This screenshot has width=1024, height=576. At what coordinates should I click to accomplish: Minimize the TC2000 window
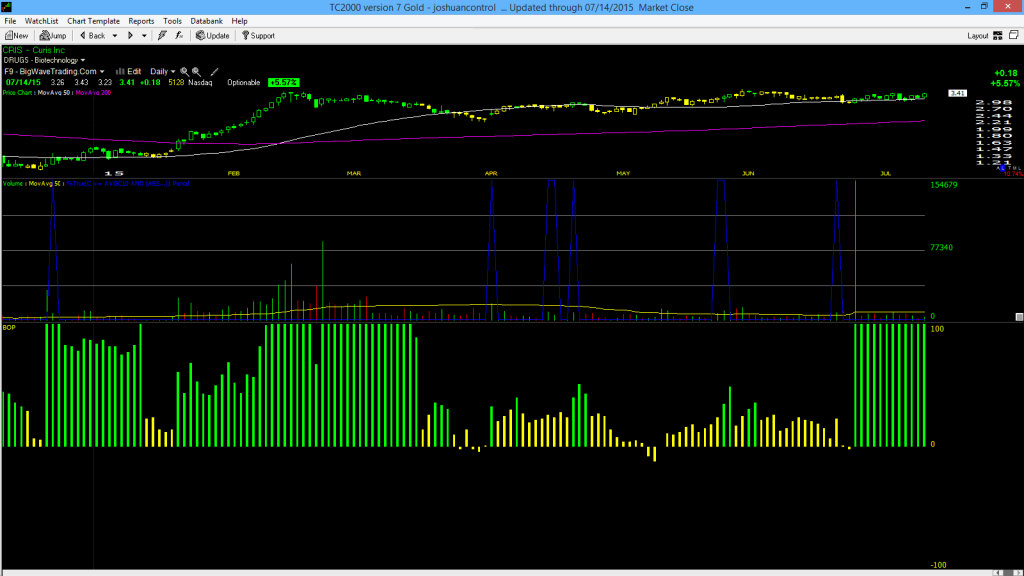[x=967, y=7]
